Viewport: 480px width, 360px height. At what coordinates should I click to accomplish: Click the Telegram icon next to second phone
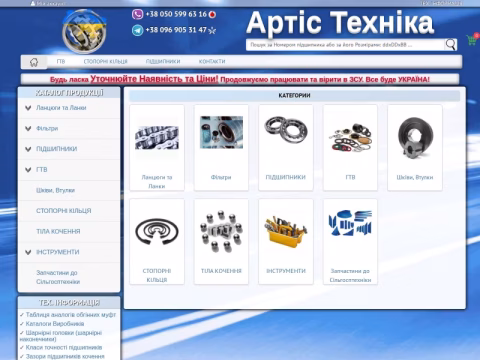(137, 30)
